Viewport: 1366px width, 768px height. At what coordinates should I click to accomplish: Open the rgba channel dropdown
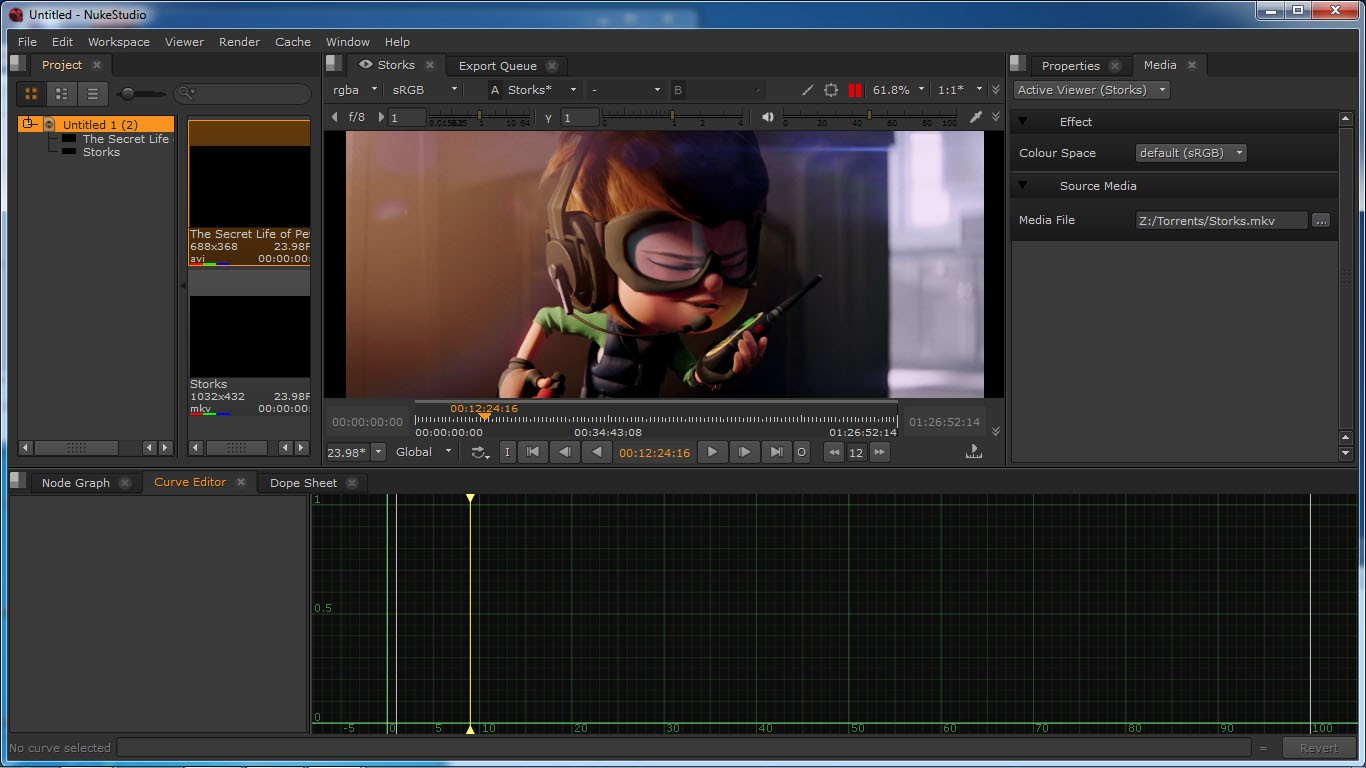[354, 90]
